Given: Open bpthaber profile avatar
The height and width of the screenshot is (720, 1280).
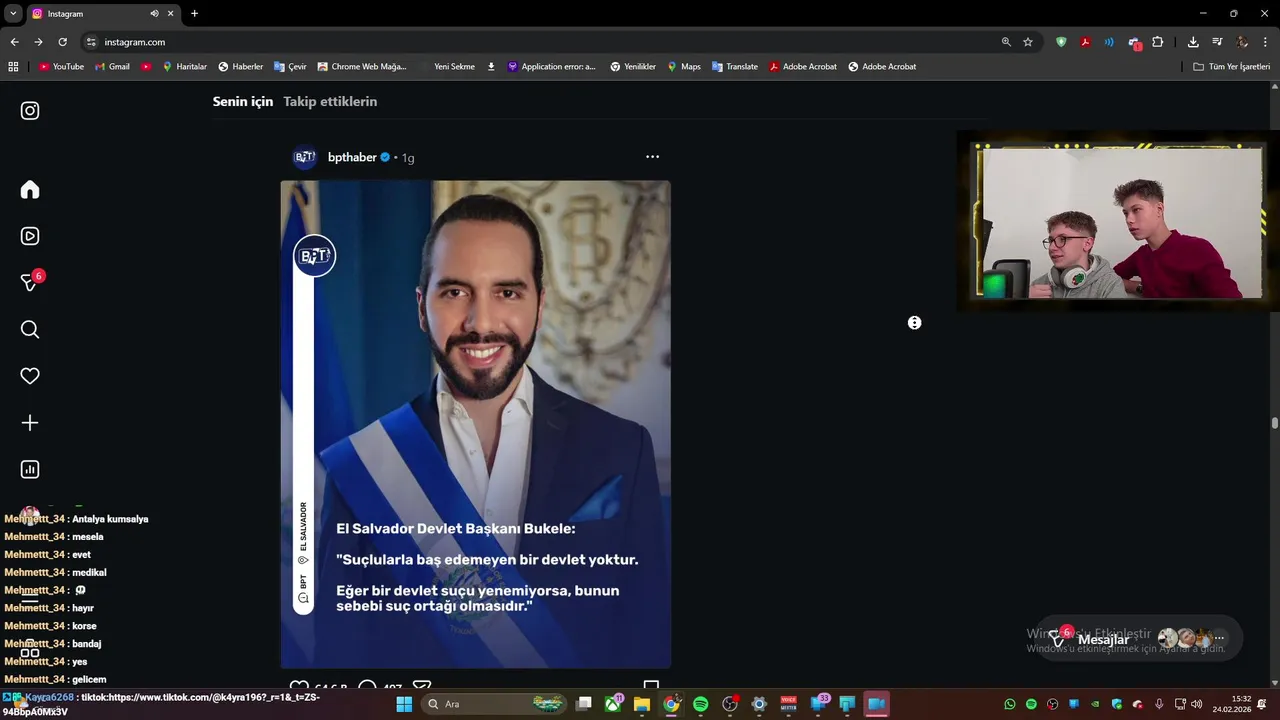Looking at the screenshot, I should click(305, 157).
